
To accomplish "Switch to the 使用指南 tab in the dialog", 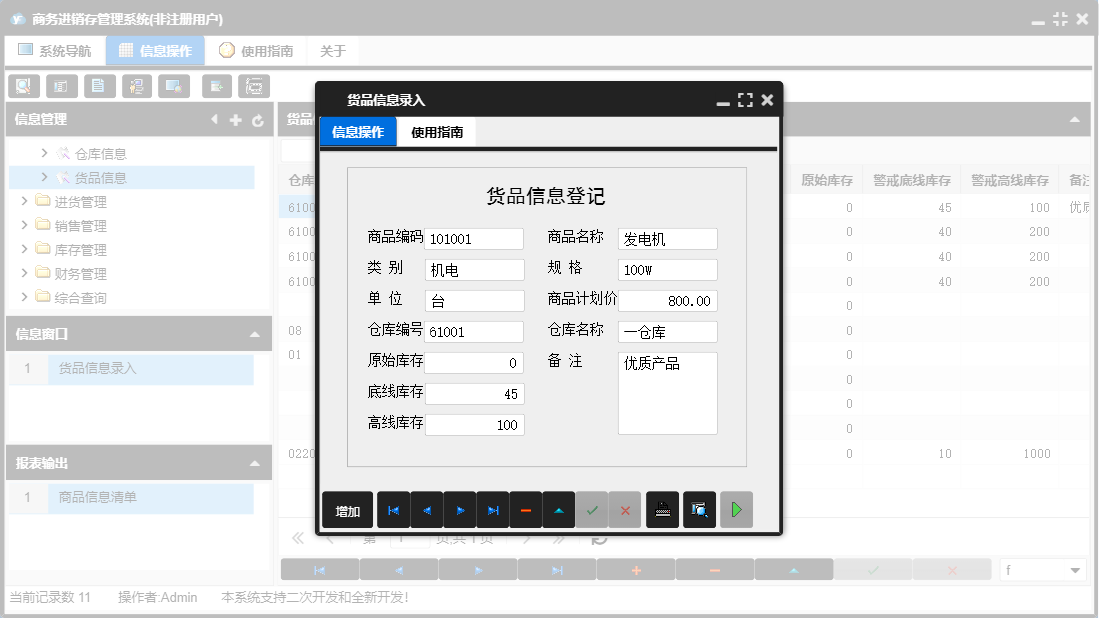I will coord(436,131).
